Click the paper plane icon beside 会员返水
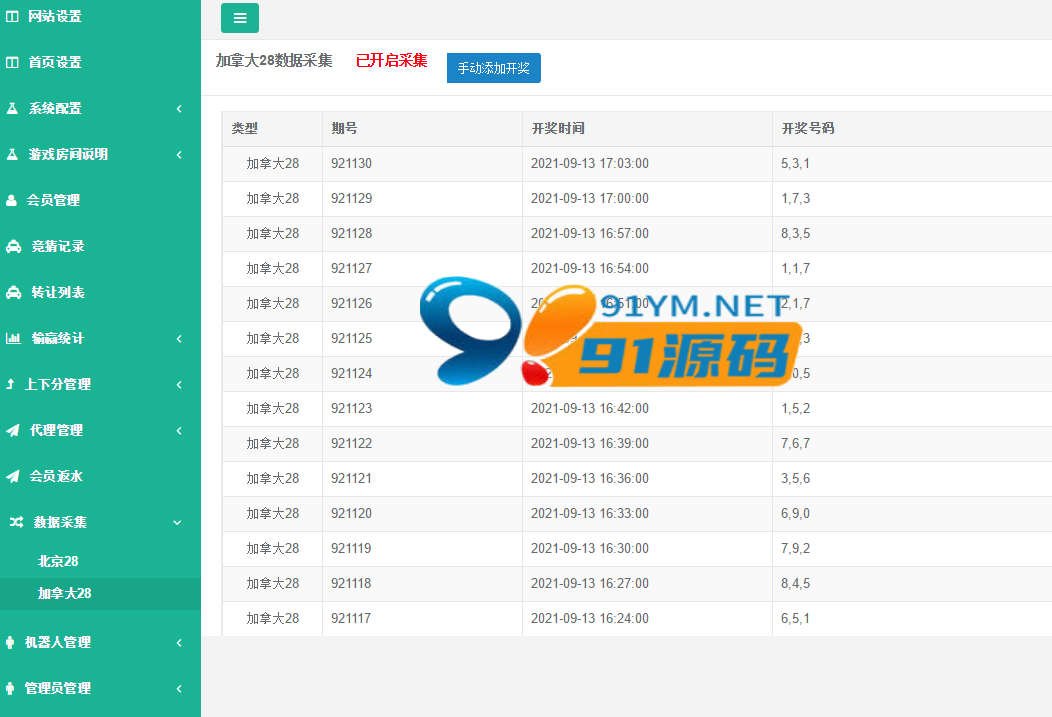This screenshot has height=717, width=1052. (13, 476)
